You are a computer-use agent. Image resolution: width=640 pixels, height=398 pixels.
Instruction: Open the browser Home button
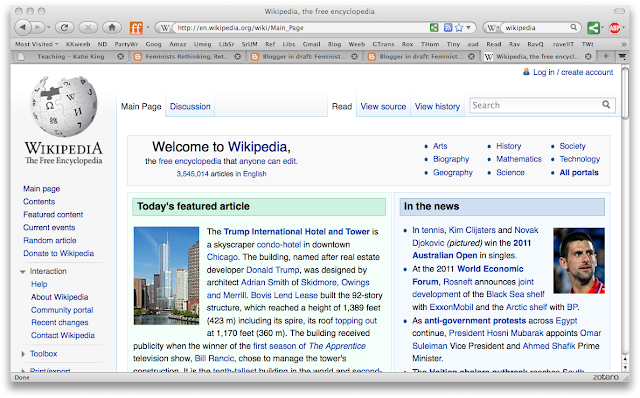tap(112, 28)
